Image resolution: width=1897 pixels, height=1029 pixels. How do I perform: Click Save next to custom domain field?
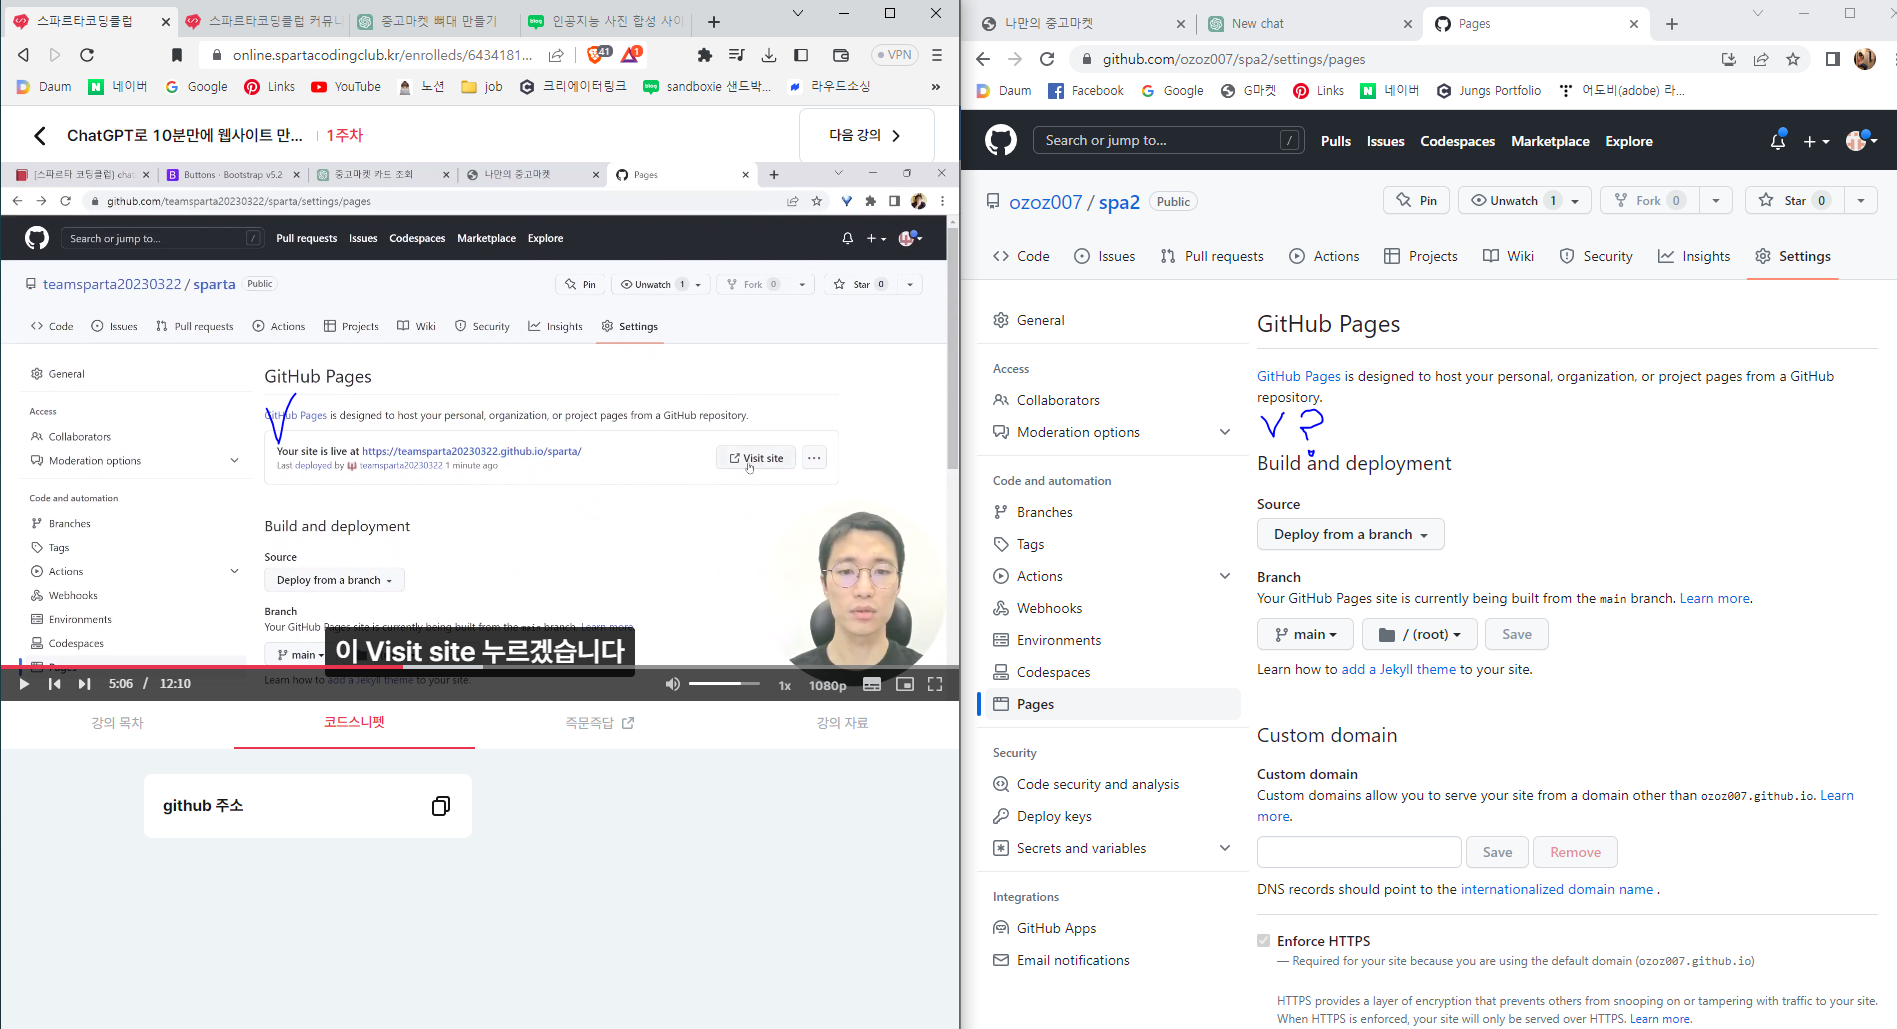coord(1497,852)
